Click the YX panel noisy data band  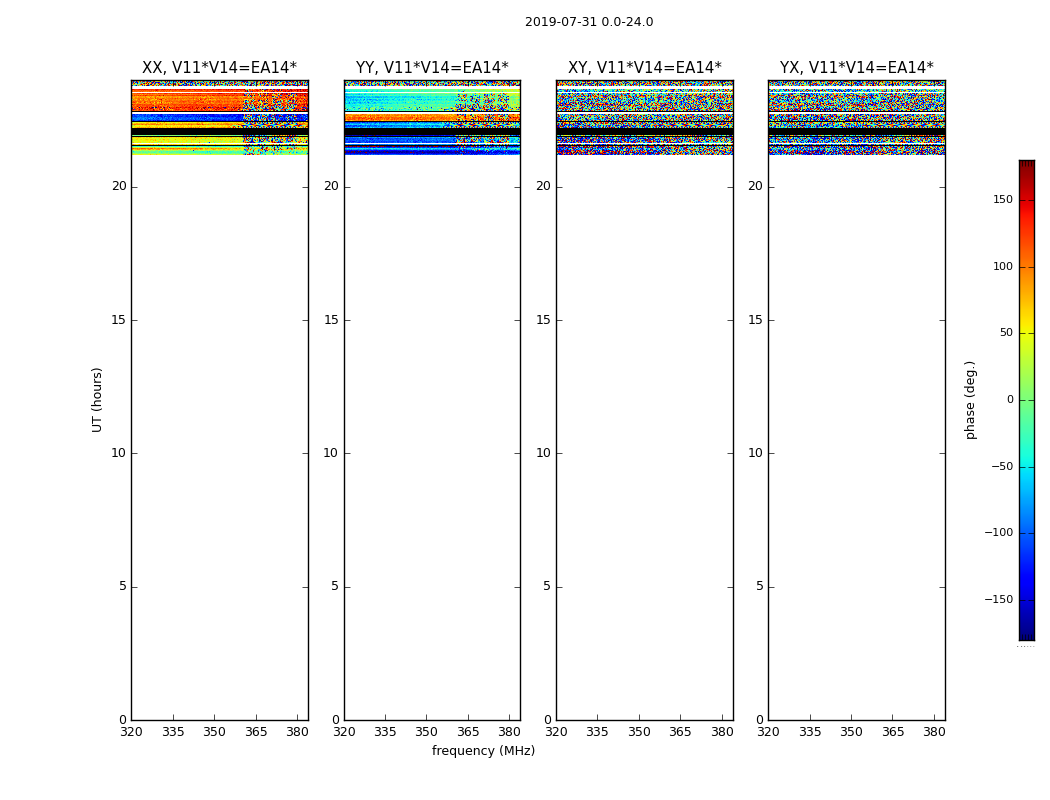(856, 118)
